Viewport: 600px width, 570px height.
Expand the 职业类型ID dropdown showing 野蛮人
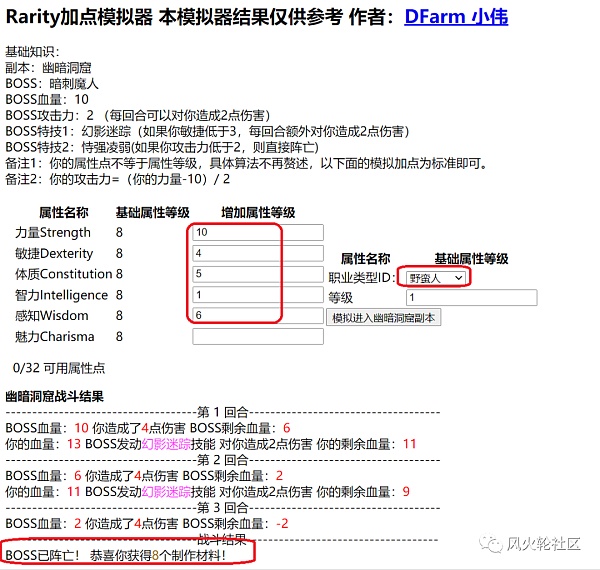pos(433,277)
